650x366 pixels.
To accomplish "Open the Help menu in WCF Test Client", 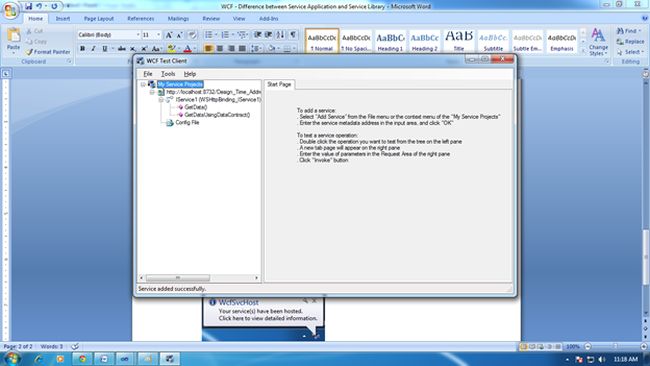I will click(x=190, y=74).
